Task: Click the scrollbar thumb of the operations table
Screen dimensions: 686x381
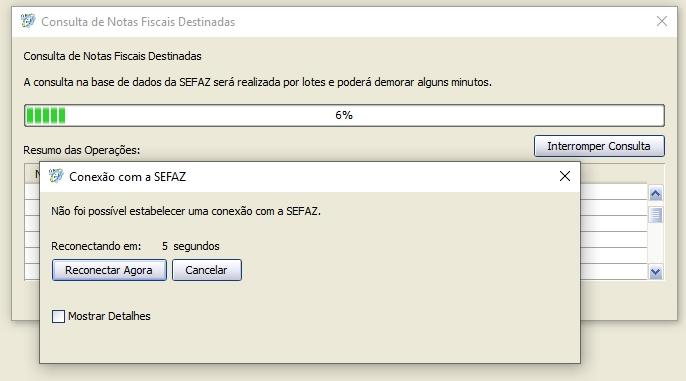Action: tap(655, 215)
